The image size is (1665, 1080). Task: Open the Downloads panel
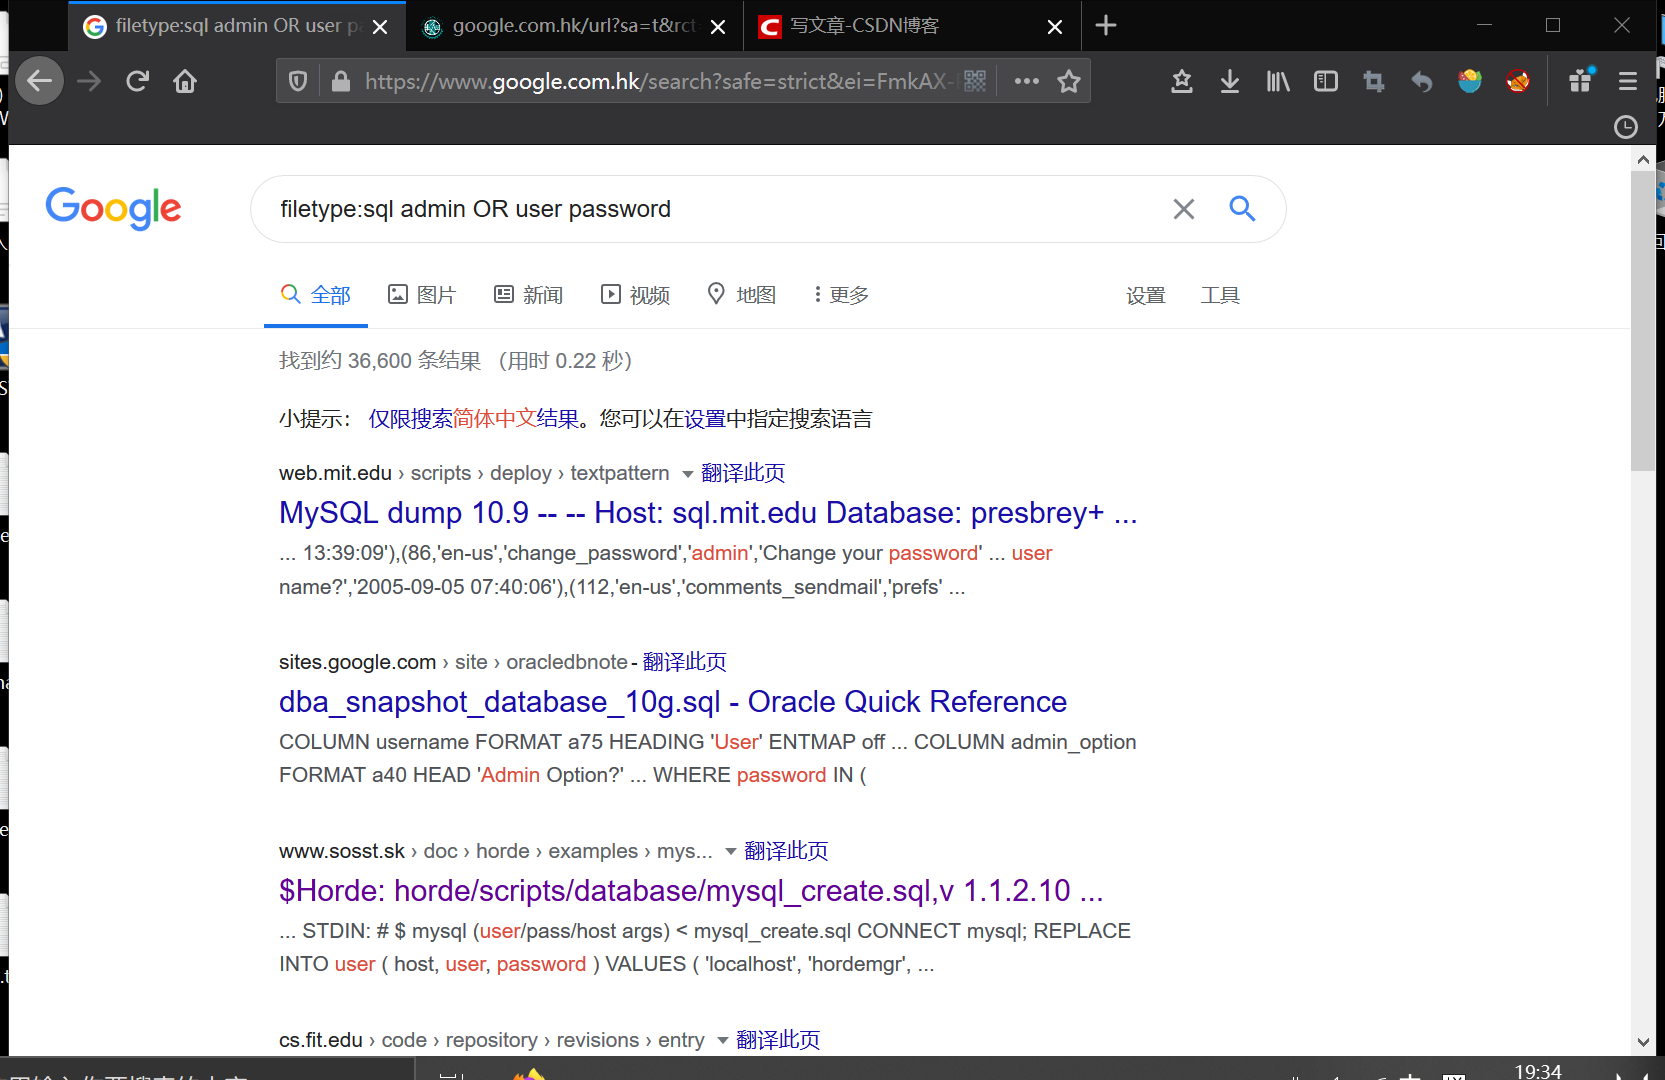(x=1229, y=81)
